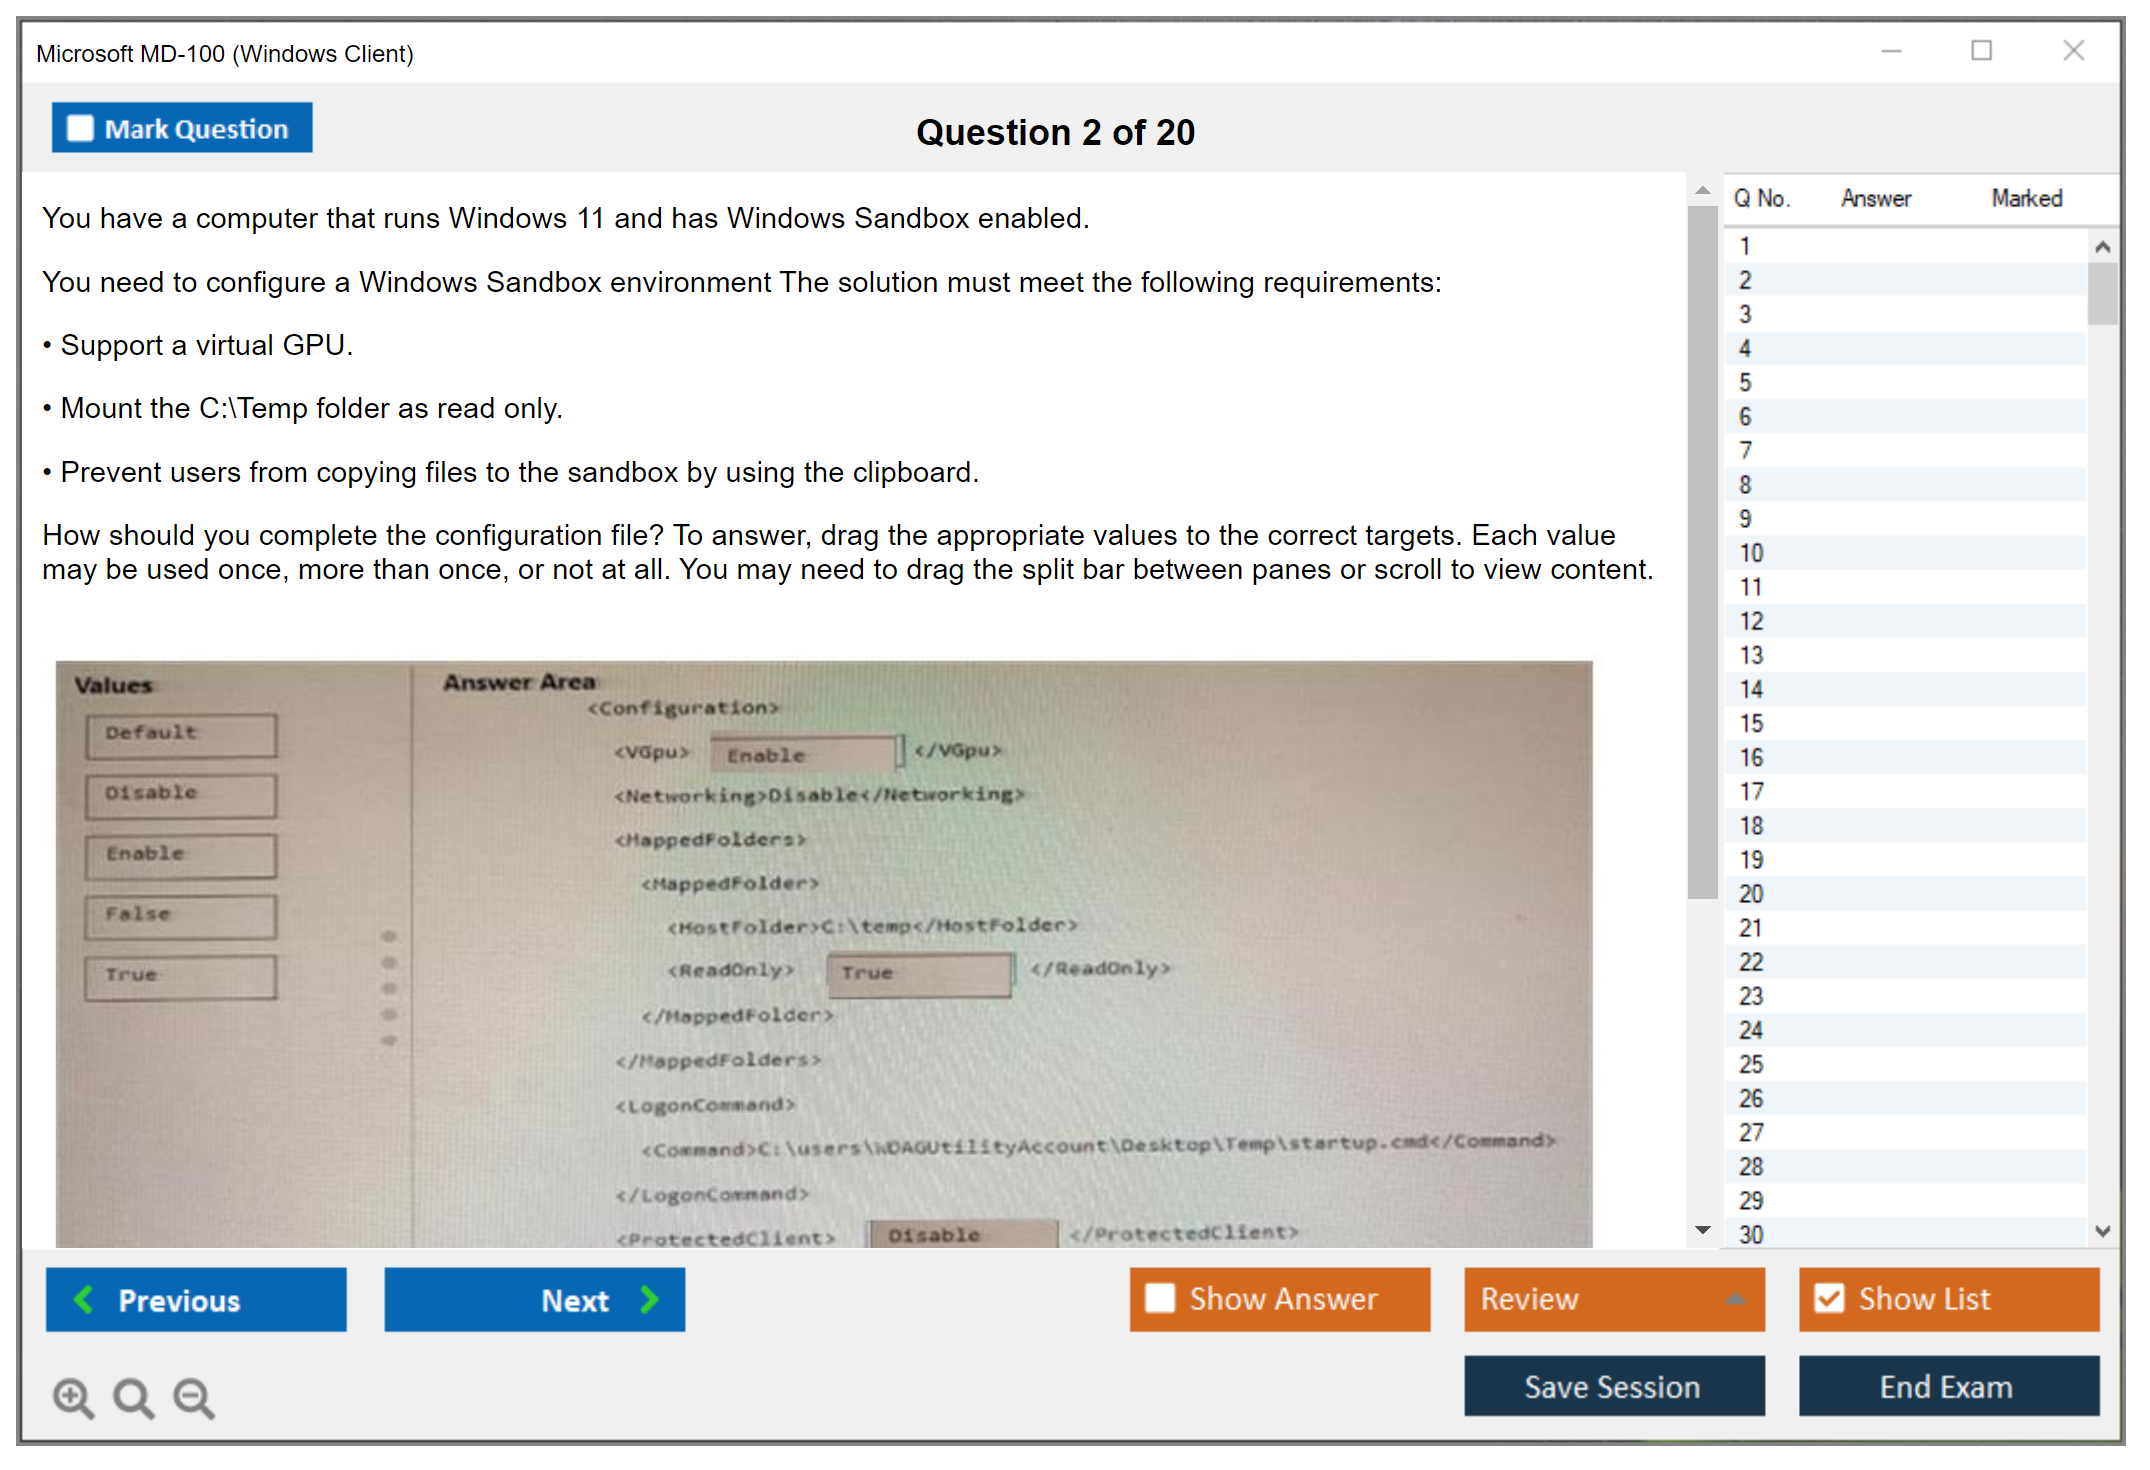Screen dimensions: 2150x1470
Task: Toggle the Show Answer checkbox
Action: [1160, 1298]
